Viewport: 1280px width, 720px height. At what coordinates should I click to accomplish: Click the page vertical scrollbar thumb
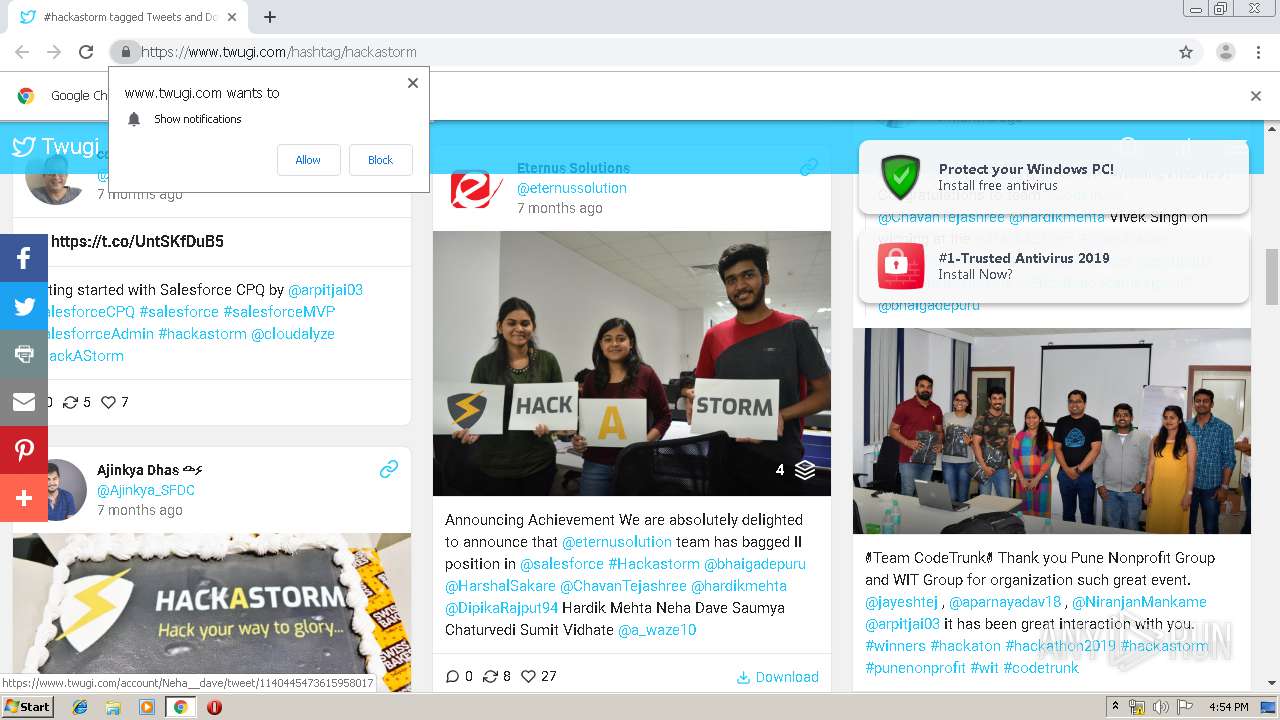pyautogui.click(x=1272, y=275)
